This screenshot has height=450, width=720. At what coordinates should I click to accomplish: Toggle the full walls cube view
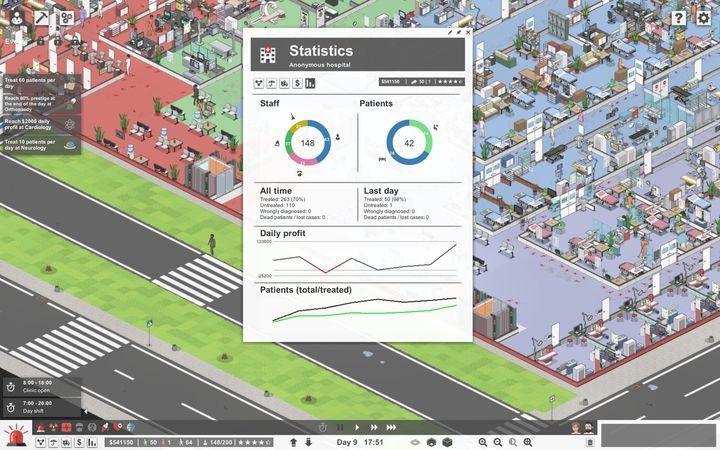(447, 442)
